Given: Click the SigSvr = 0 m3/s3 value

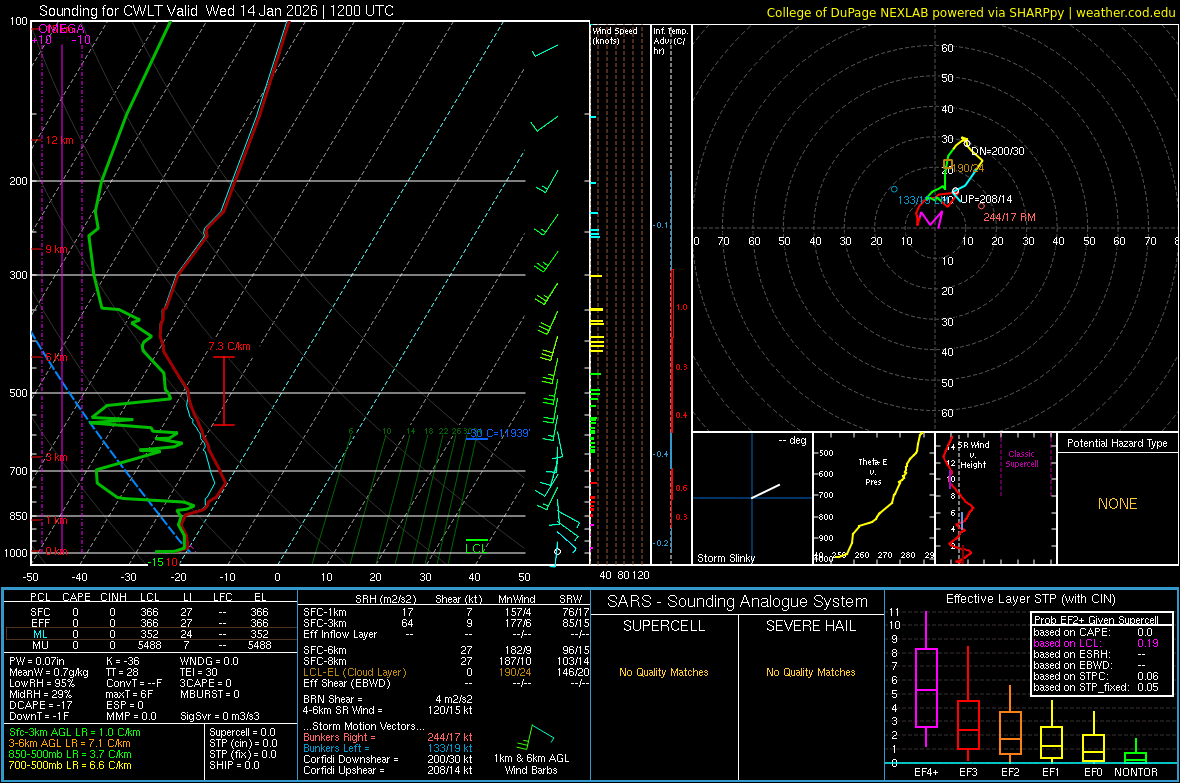Looking at the screenshot, I should (x=220, y=716).
